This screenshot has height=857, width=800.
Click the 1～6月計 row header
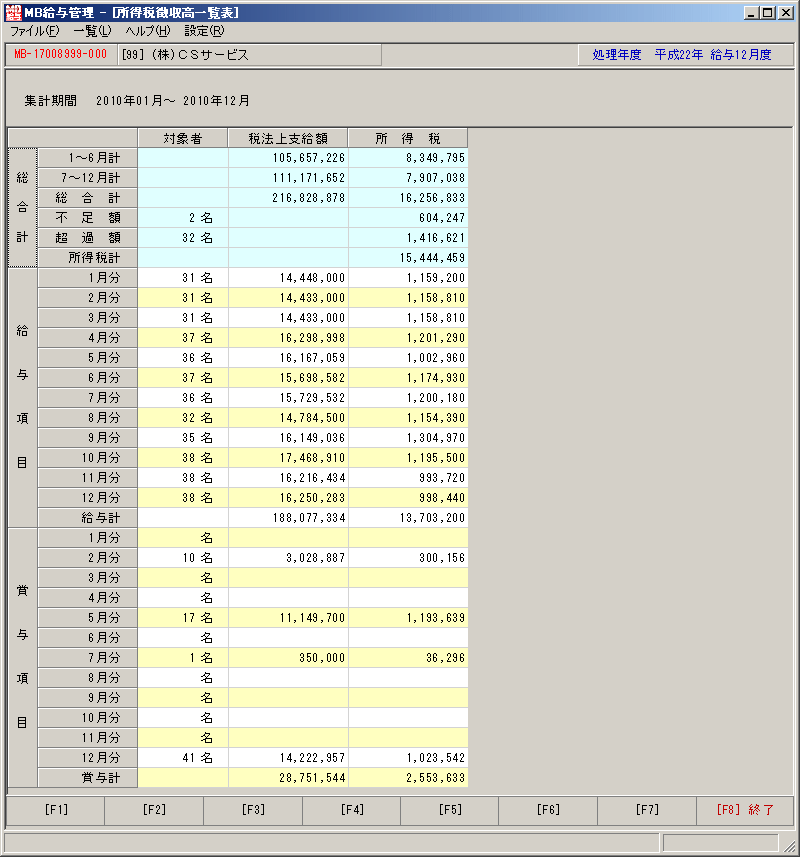pyautogui.click(x=87, y=158)
